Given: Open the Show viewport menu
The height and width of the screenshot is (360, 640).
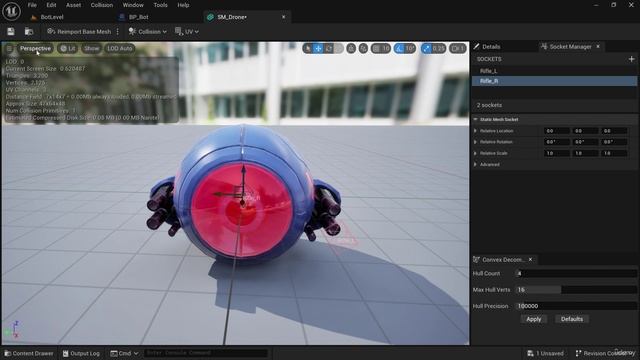Looking at the screenshot, I should pos(91,49).
